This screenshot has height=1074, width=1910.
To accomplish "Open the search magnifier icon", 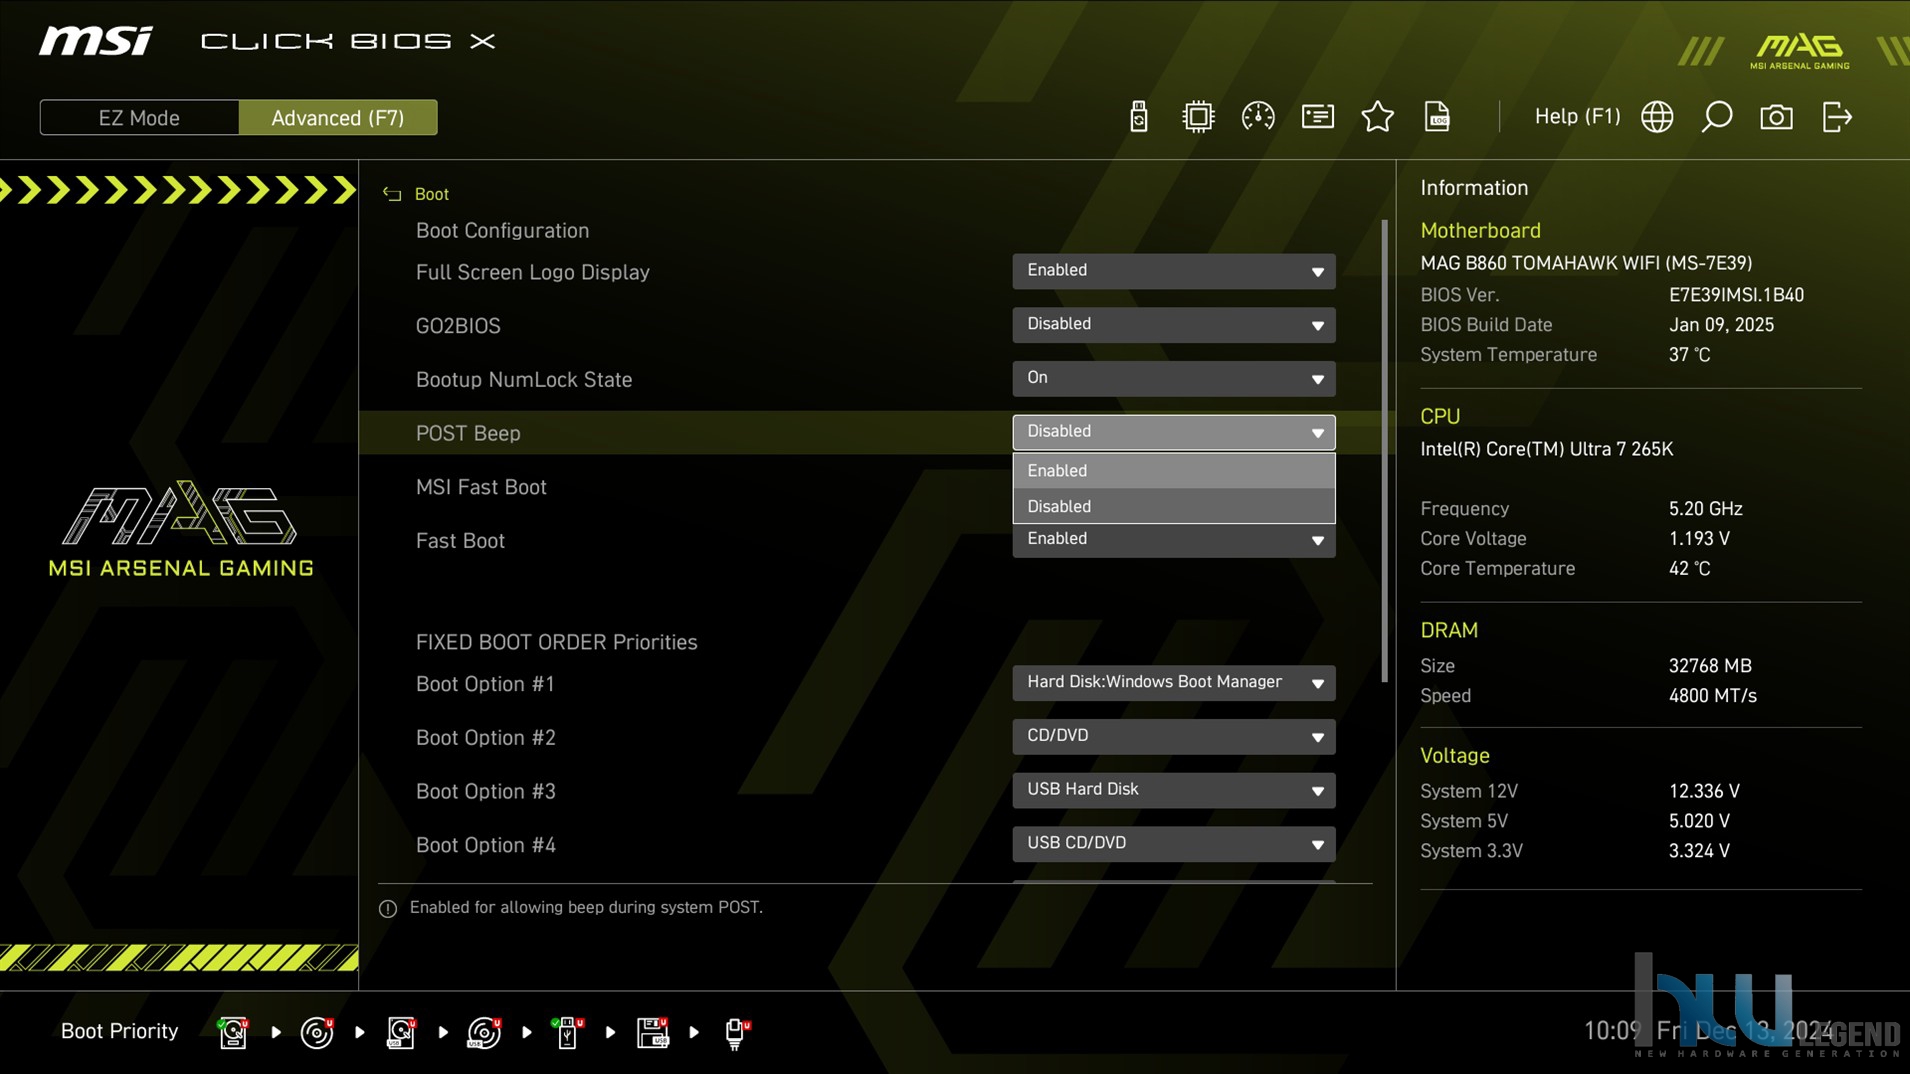I will coord(1716,117).
